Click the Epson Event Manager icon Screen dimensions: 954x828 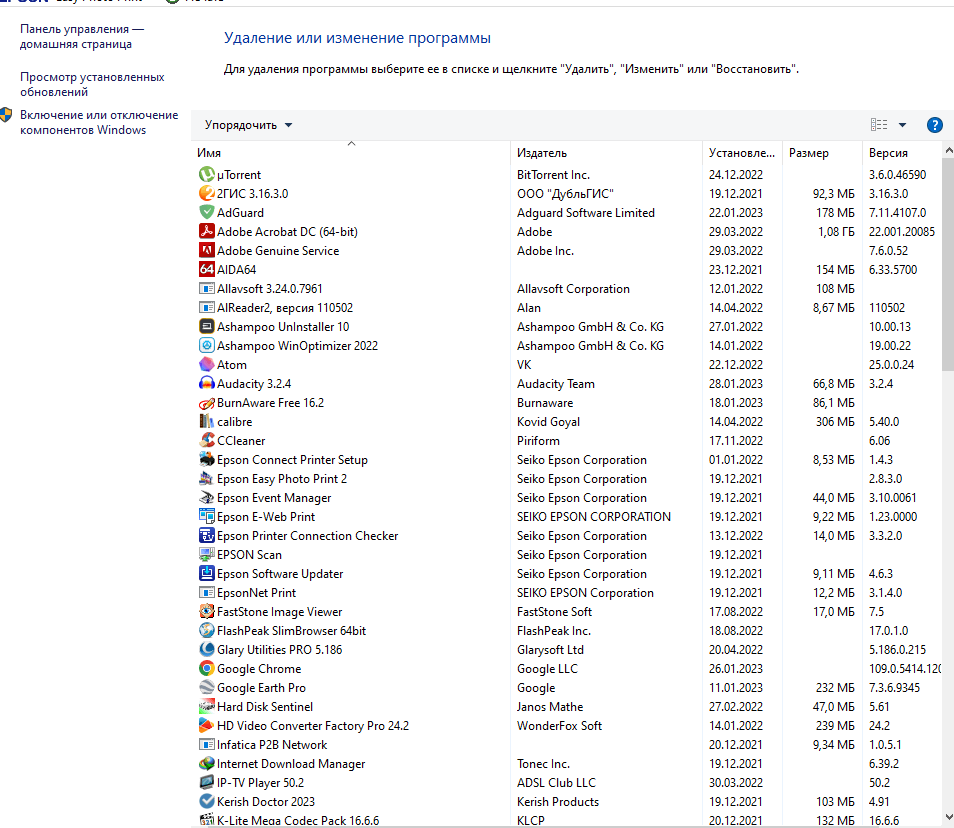tap(207, 497)
